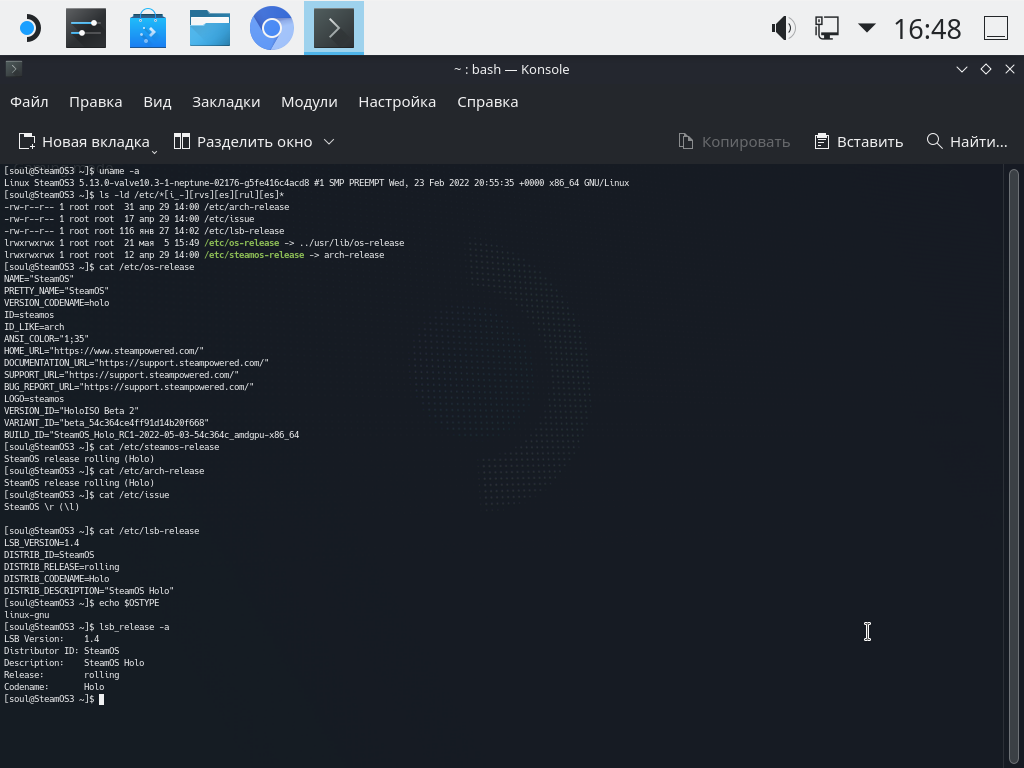Click the last terminal prompt cursor

(x=101, y=699)
